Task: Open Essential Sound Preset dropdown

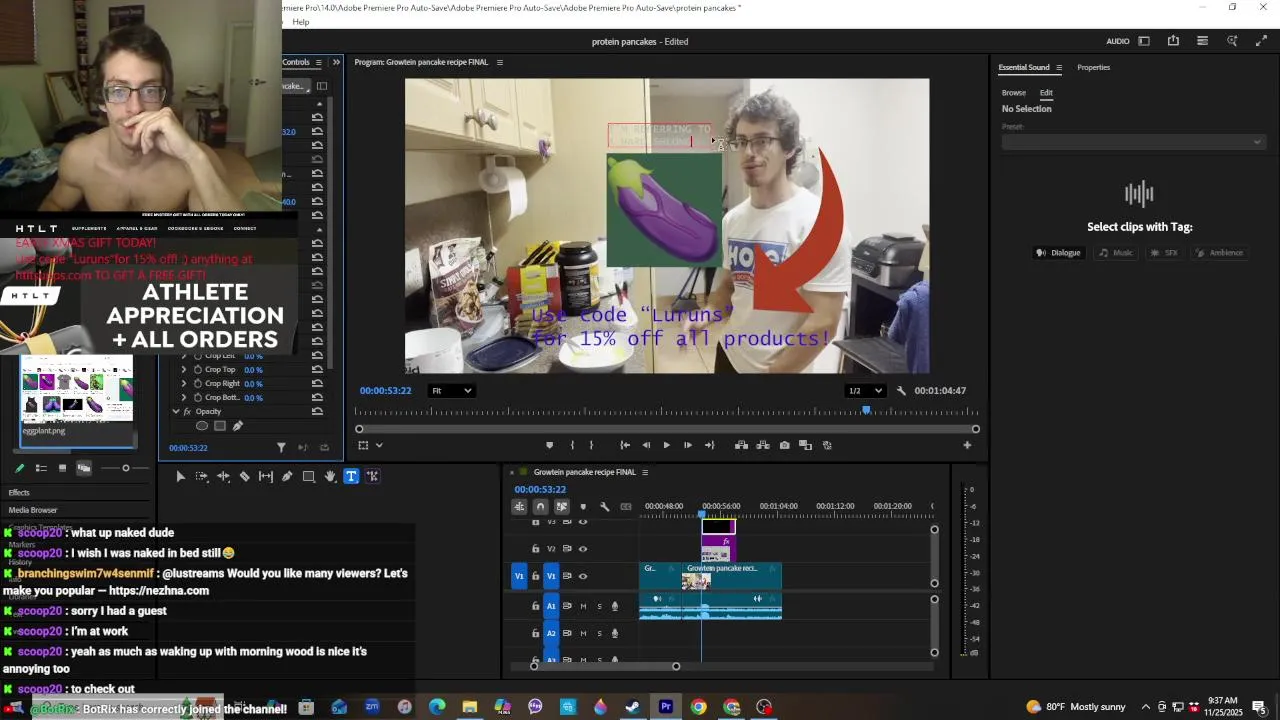Action: pyautogui.click(x=1134, y=142)
